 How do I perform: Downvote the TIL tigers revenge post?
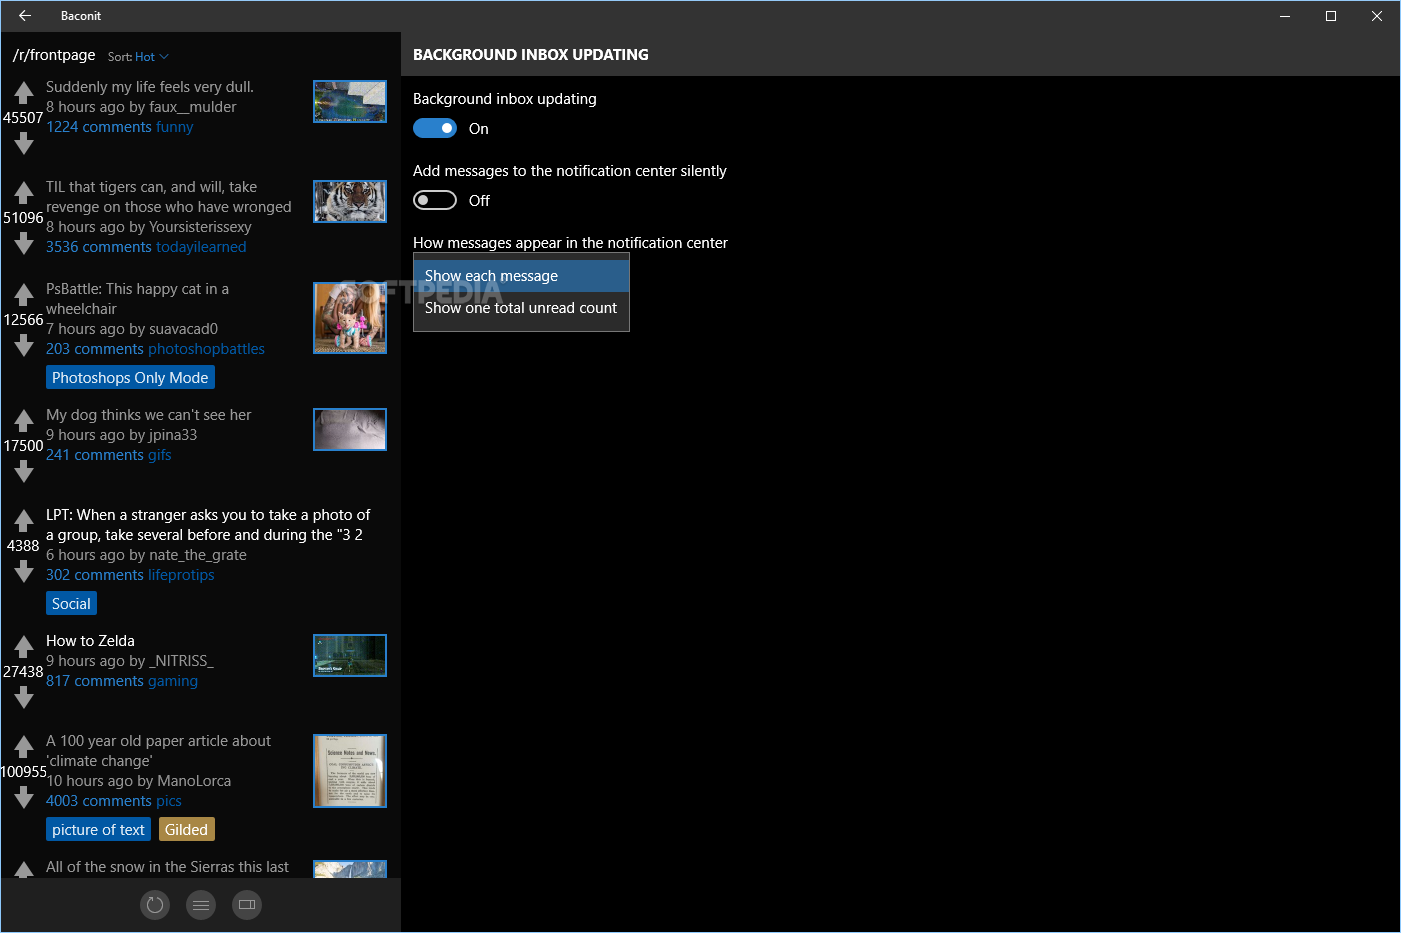pos(24,244)
